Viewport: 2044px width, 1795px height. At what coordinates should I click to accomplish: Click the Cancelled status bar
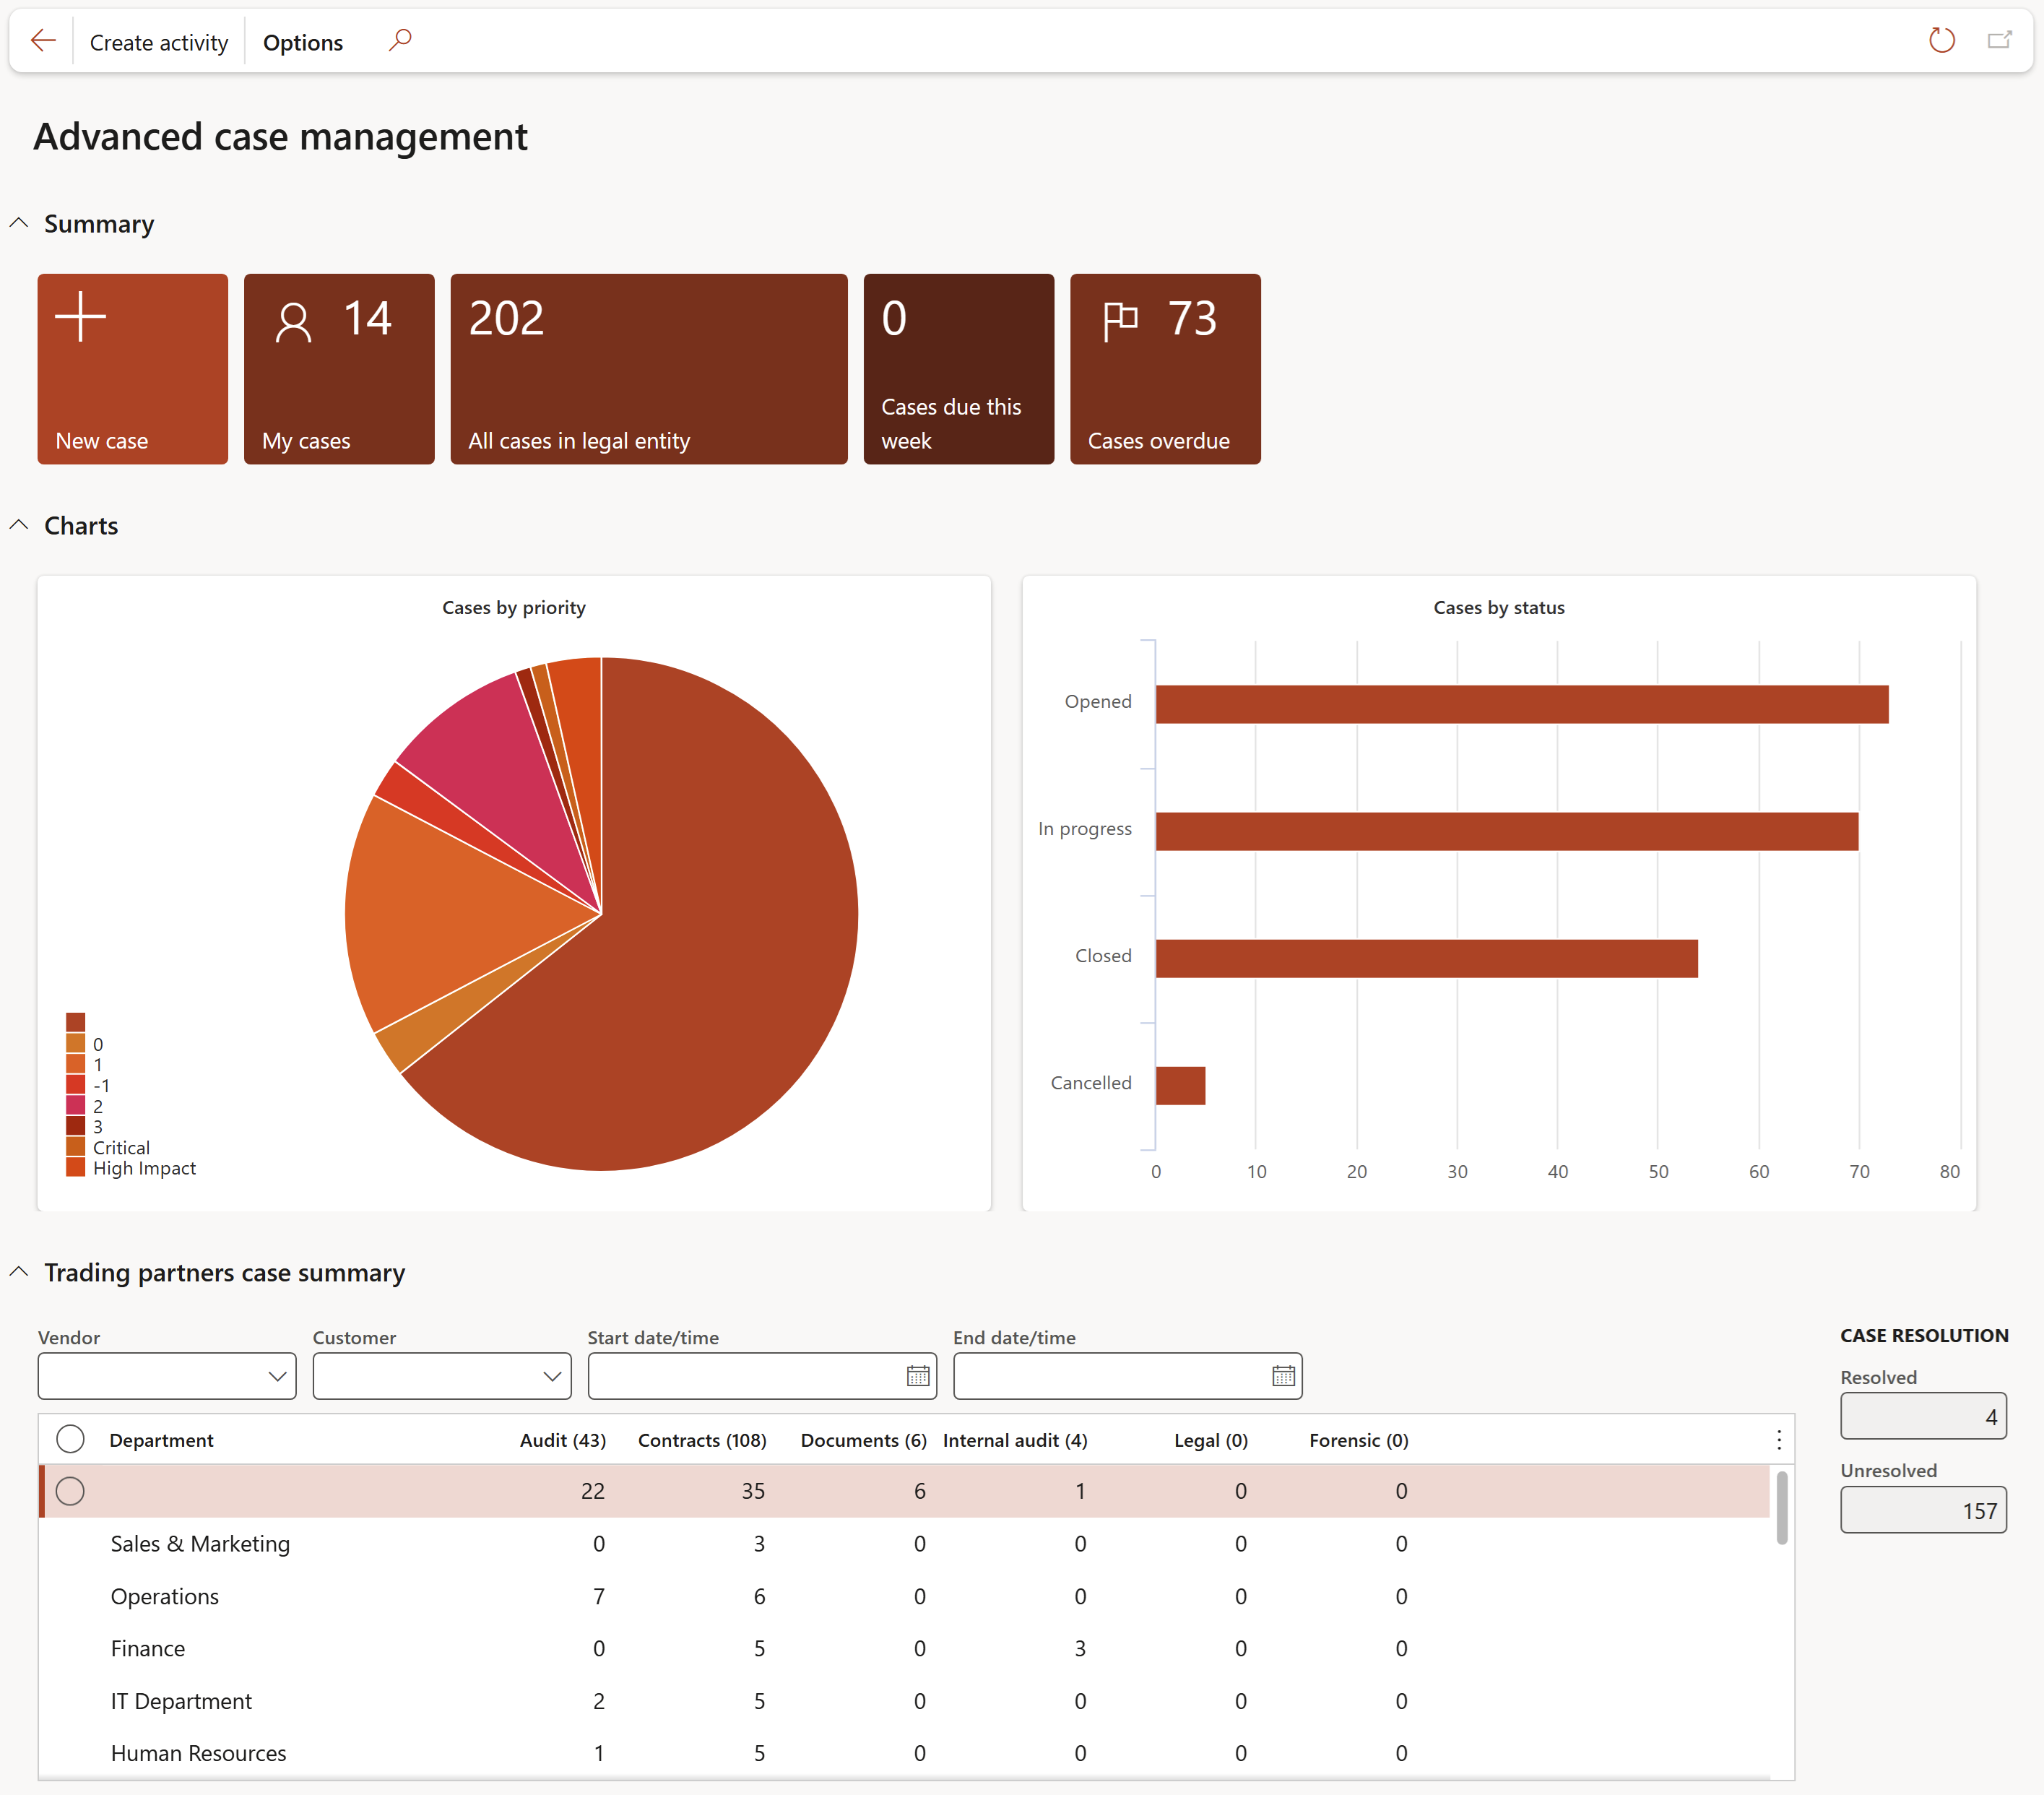click(1181, 1085)
